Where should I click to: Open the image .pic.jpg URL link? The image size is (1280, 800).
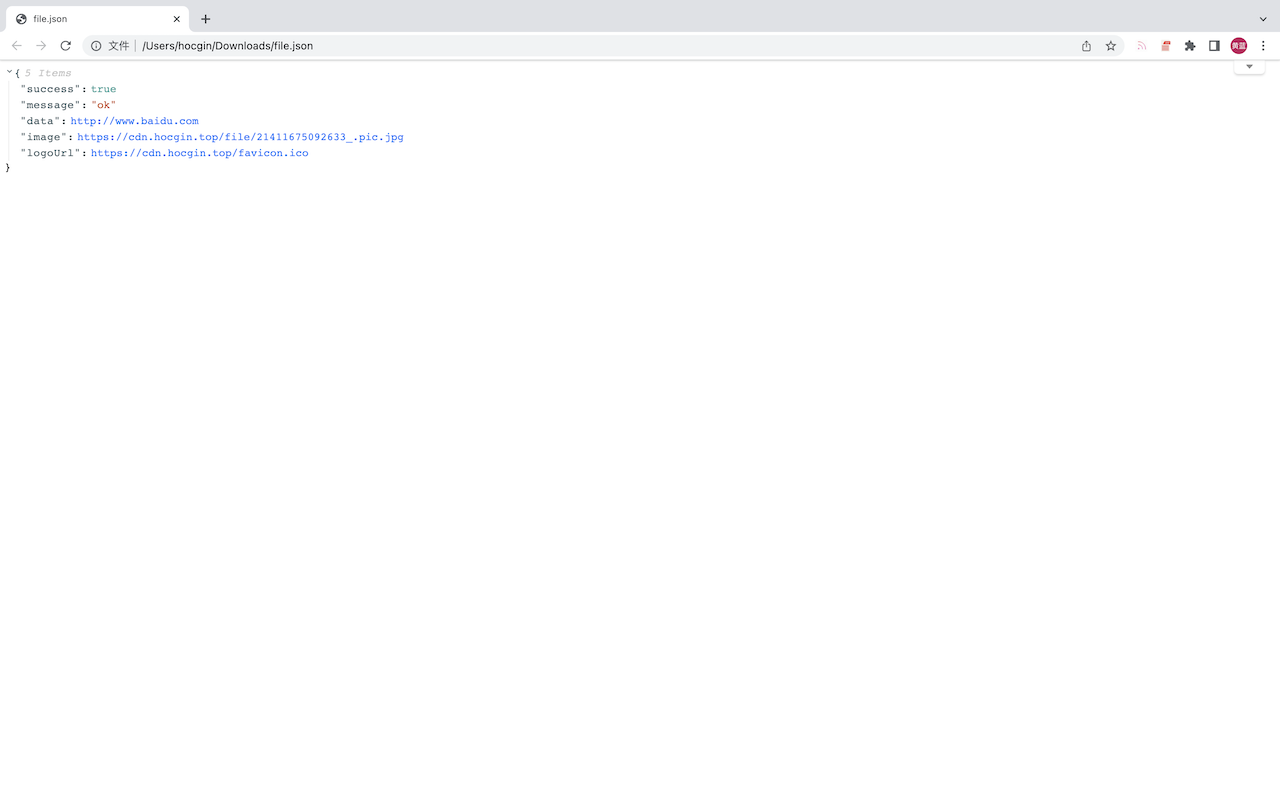(x=240, y=137)
